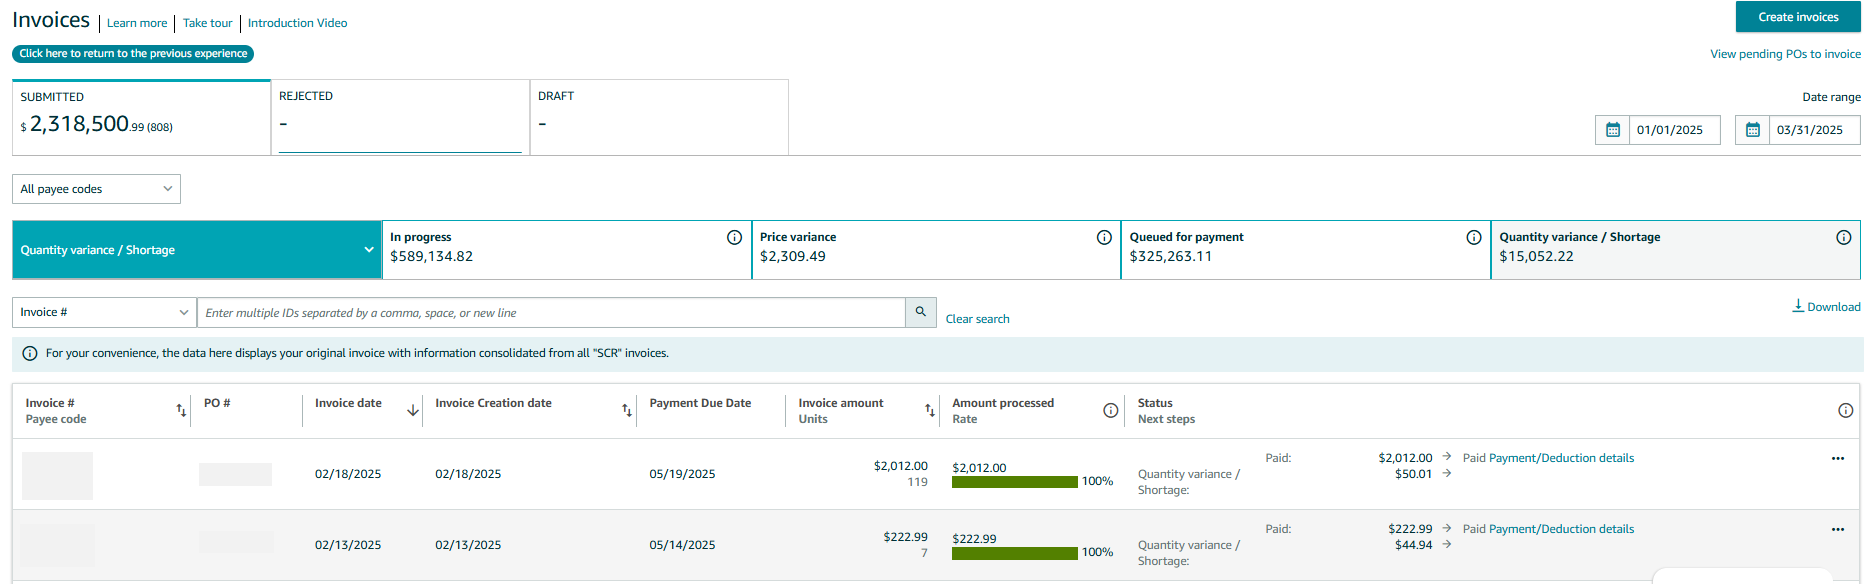Sort by Invoice Creation date

coord(627,410)
